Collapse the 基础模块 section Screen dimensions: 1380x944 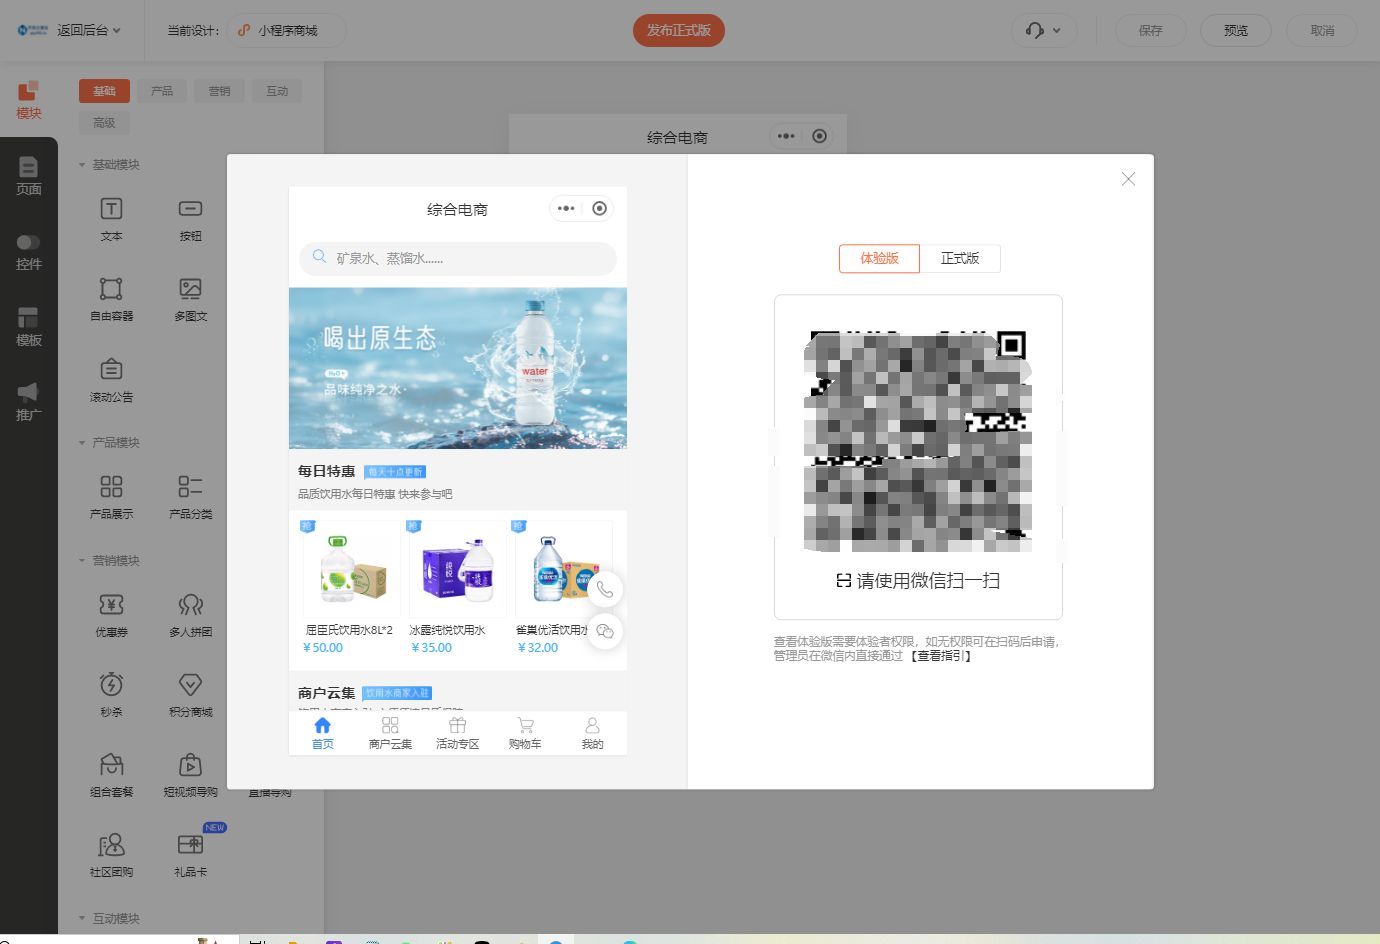click(x=109, y=164)
